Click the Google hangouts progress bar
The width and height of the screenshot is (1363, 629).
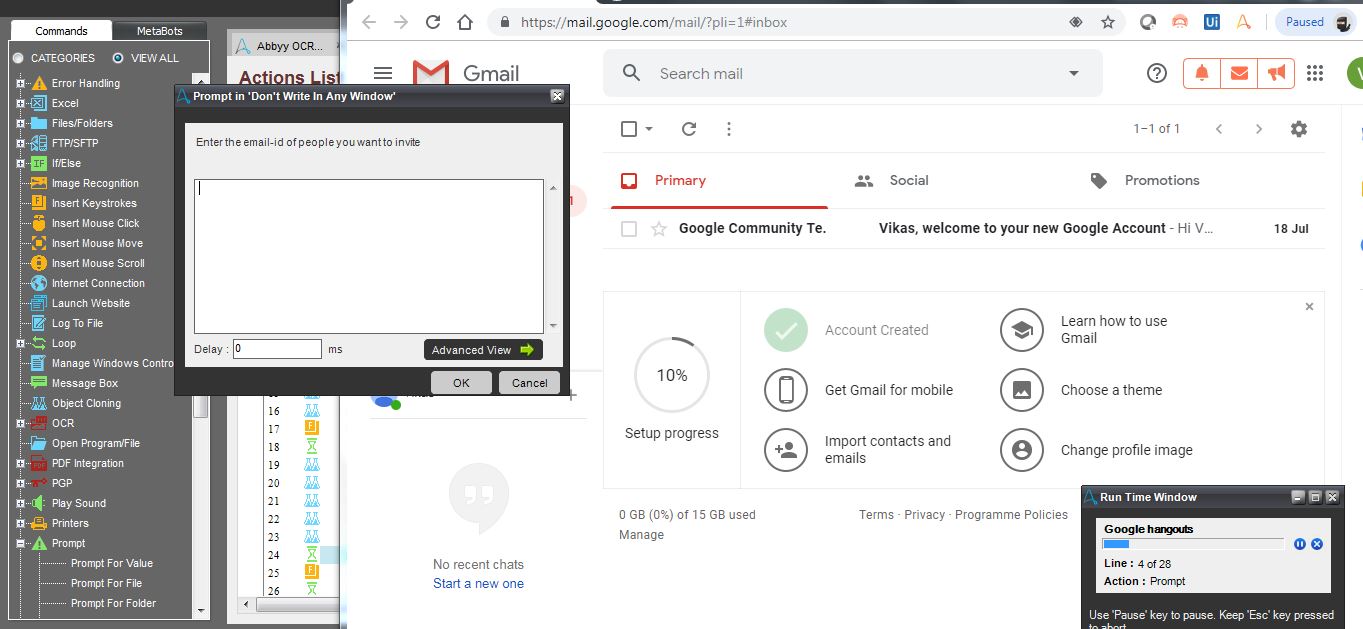[x=1193, y=544]
